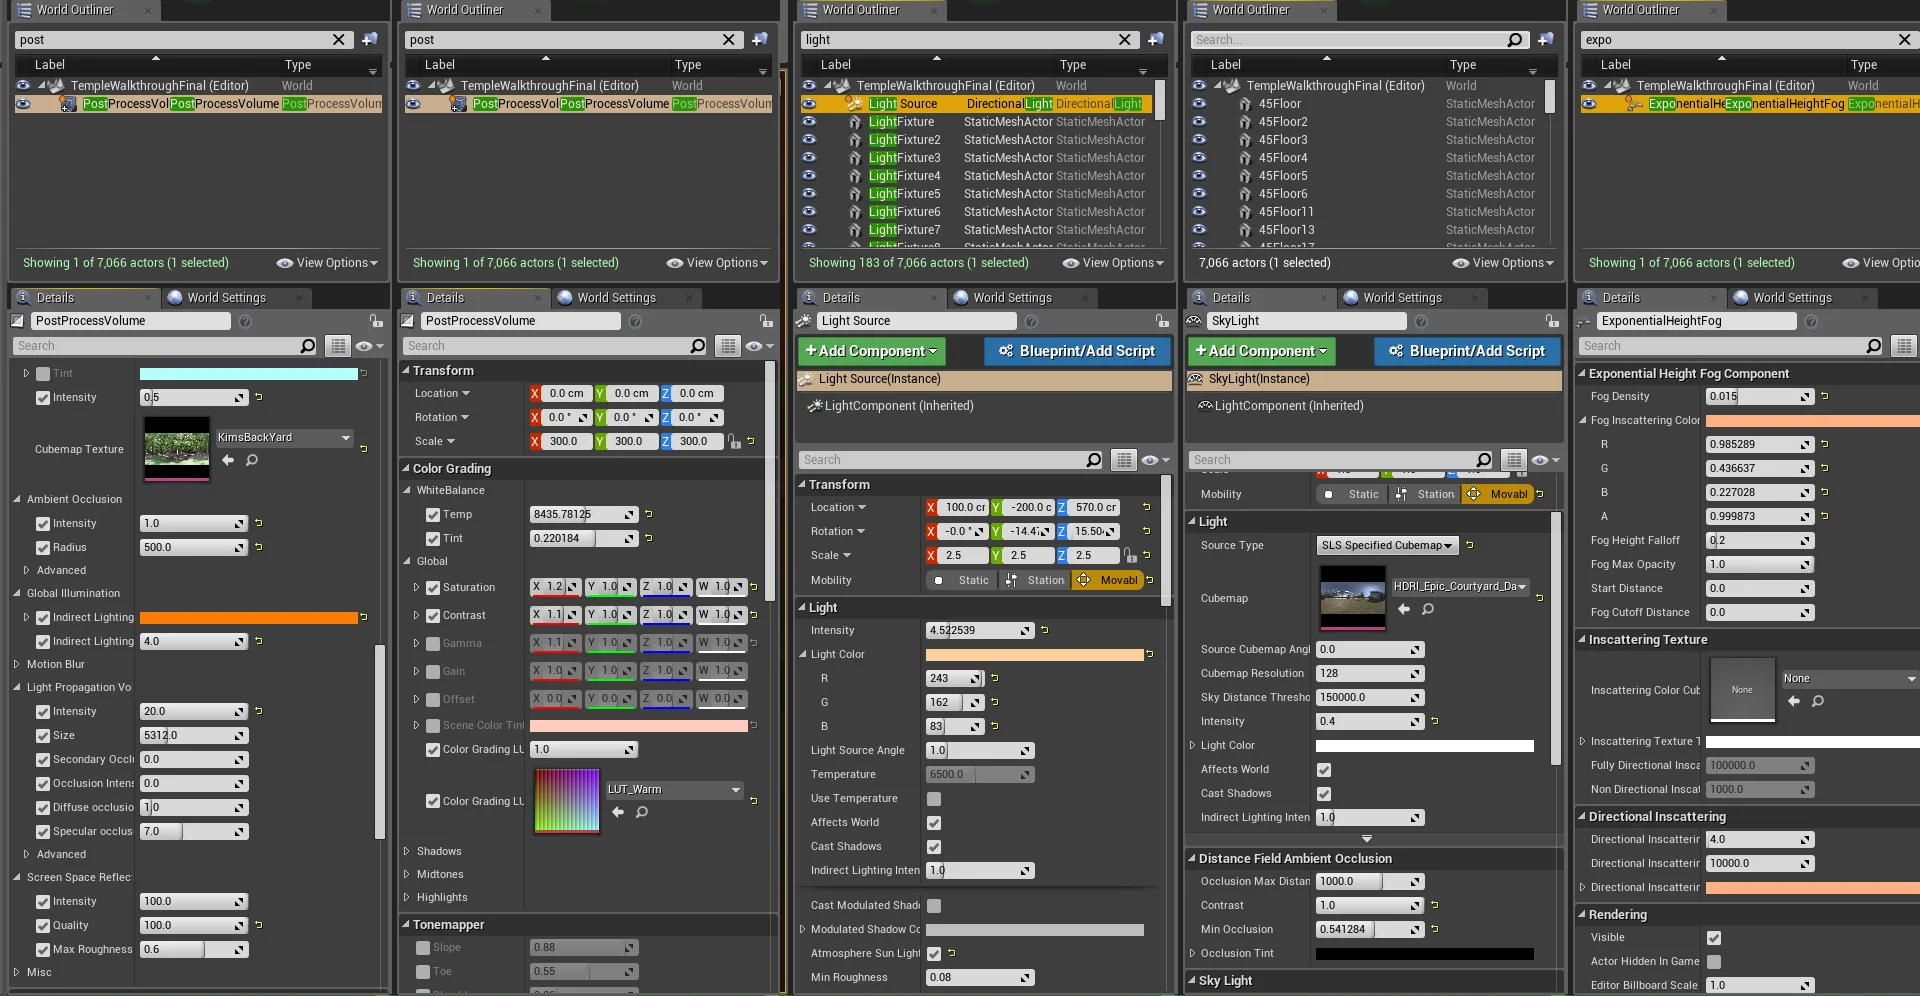Enable the Tonemapper Slope checkbox

pos(423,948)
